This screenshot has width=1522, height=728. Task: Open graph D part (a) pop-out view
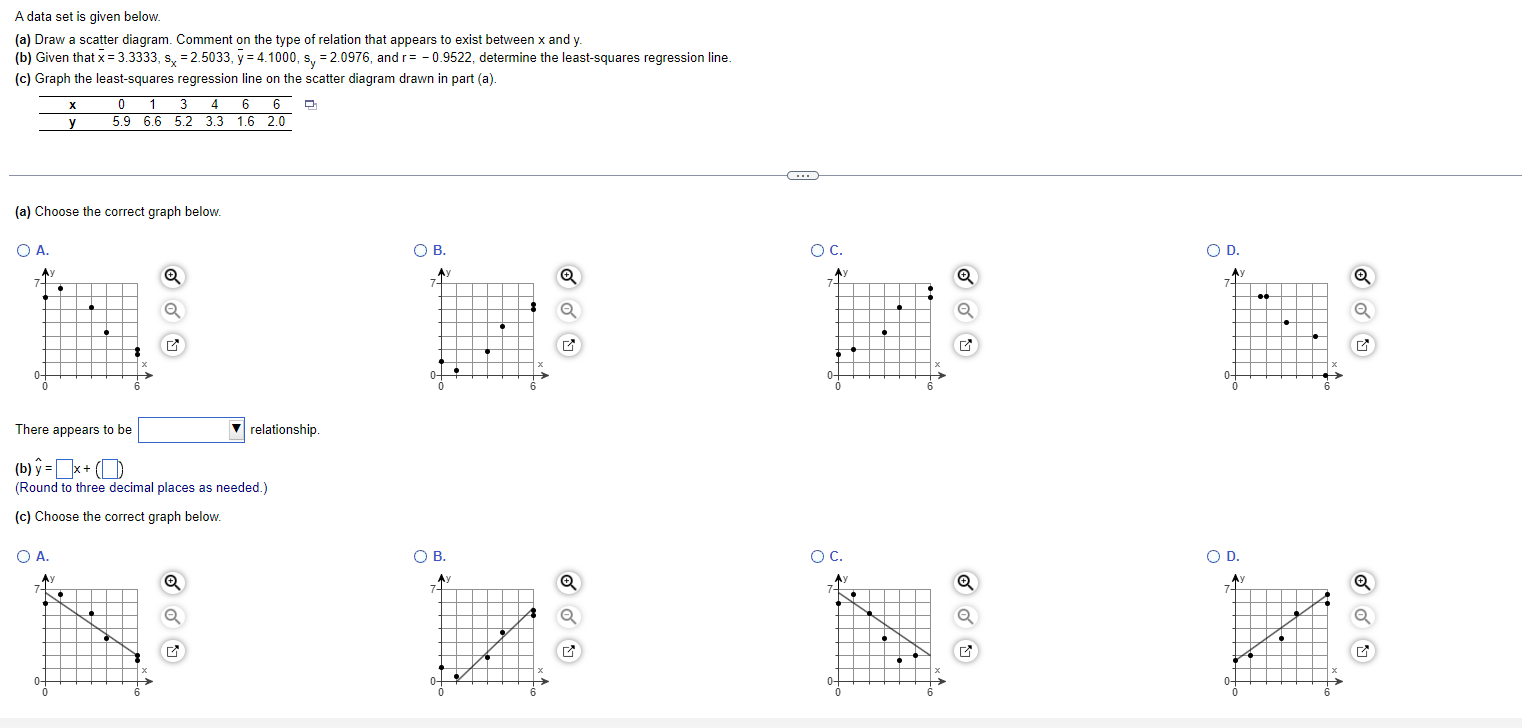coord(1362,345)
